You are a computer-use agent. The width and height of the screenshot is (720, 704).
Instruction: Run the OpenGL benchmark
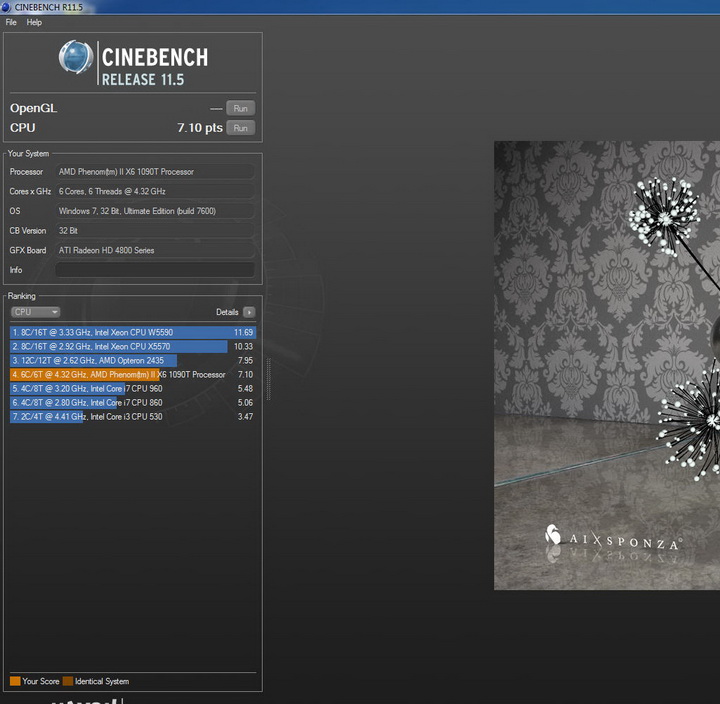[x=241, y=108]
